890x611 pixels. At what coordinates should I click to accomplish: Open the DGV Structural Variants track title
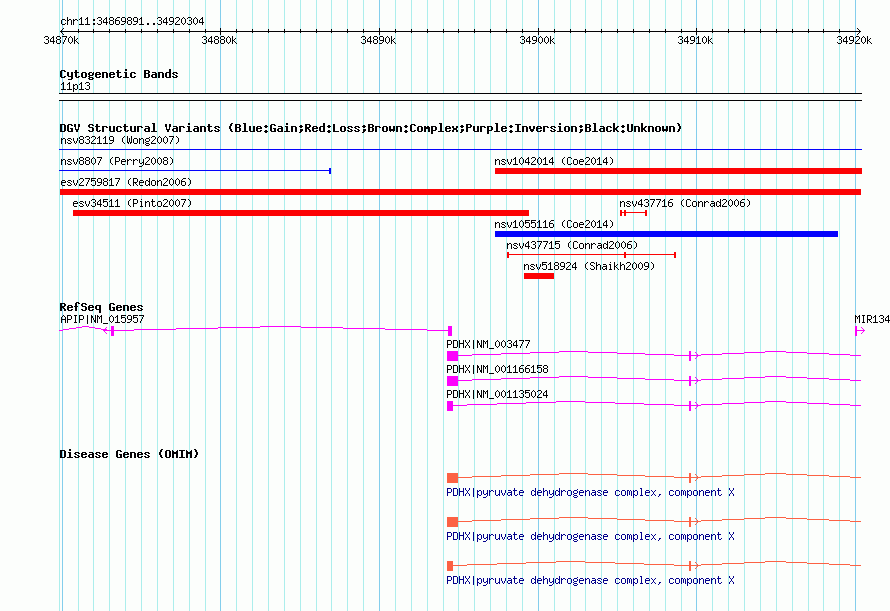(371, 128)
